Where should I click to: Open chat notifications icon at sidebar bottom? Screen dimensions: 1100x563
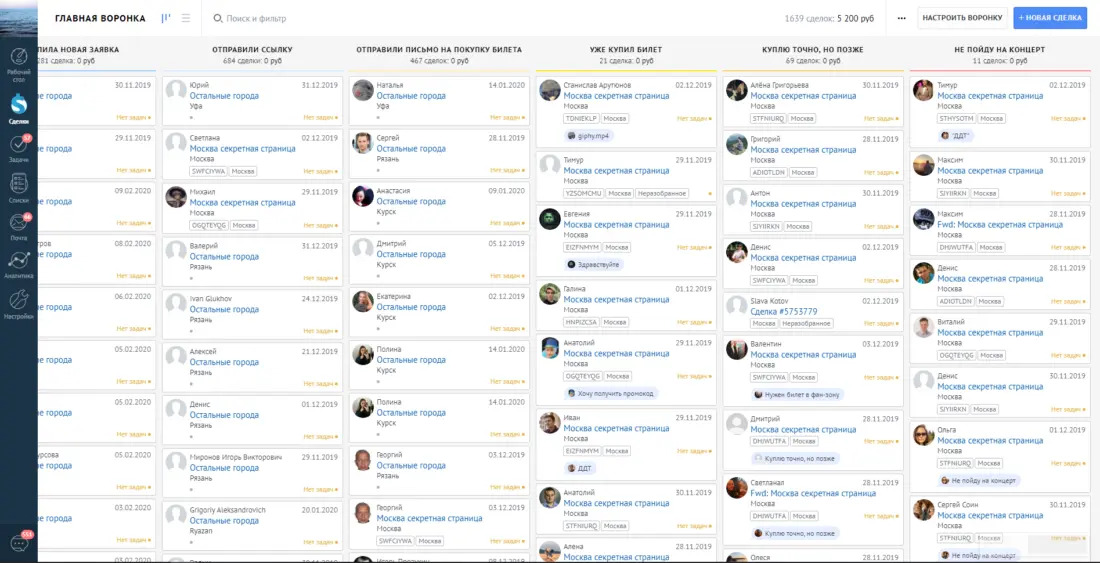coord(19,542)
